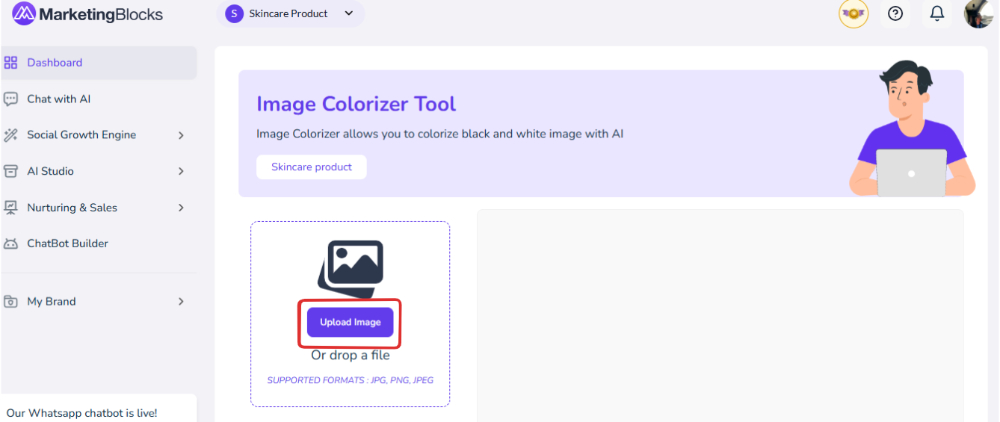Open notifications bell icon
This screenshot has width=1000, height=422.
(937, 14)
